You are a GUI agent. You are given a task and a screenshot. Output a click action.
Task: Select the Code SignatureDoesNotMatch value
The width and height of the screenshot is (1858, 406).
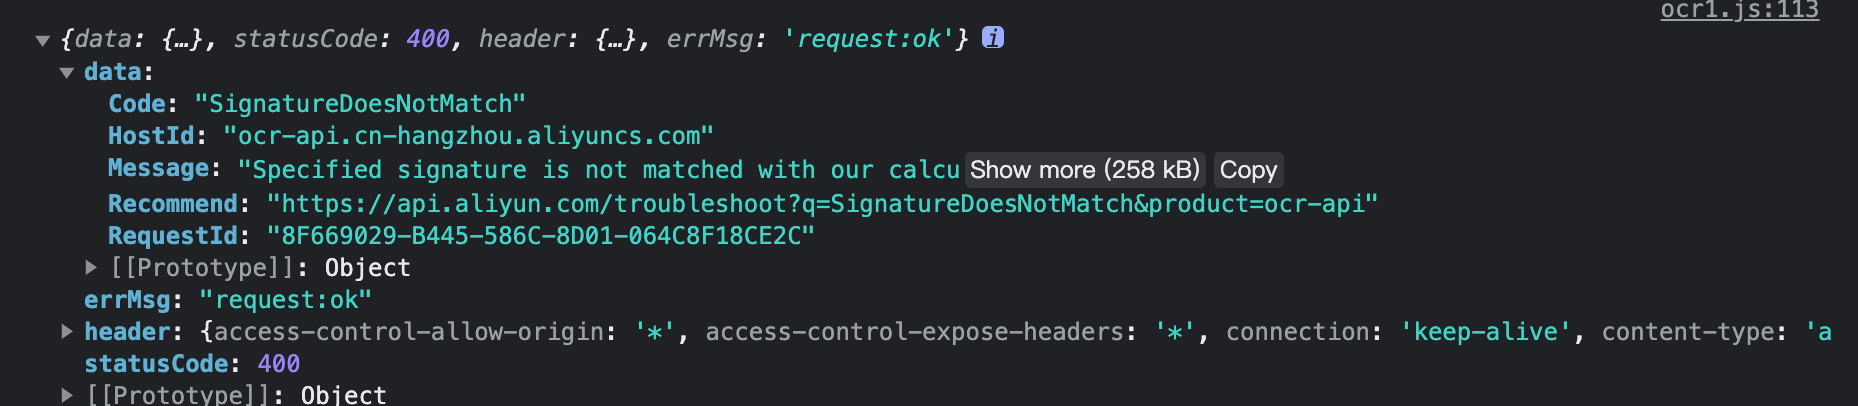(x=360, y=104)
